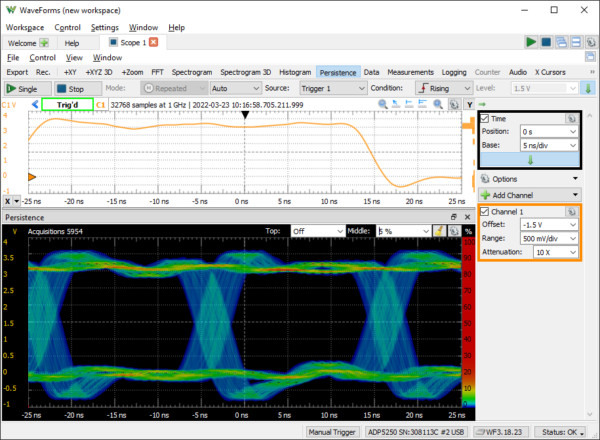
Task: Disable the Channel 1 checkbox
Action: [485, 212]
